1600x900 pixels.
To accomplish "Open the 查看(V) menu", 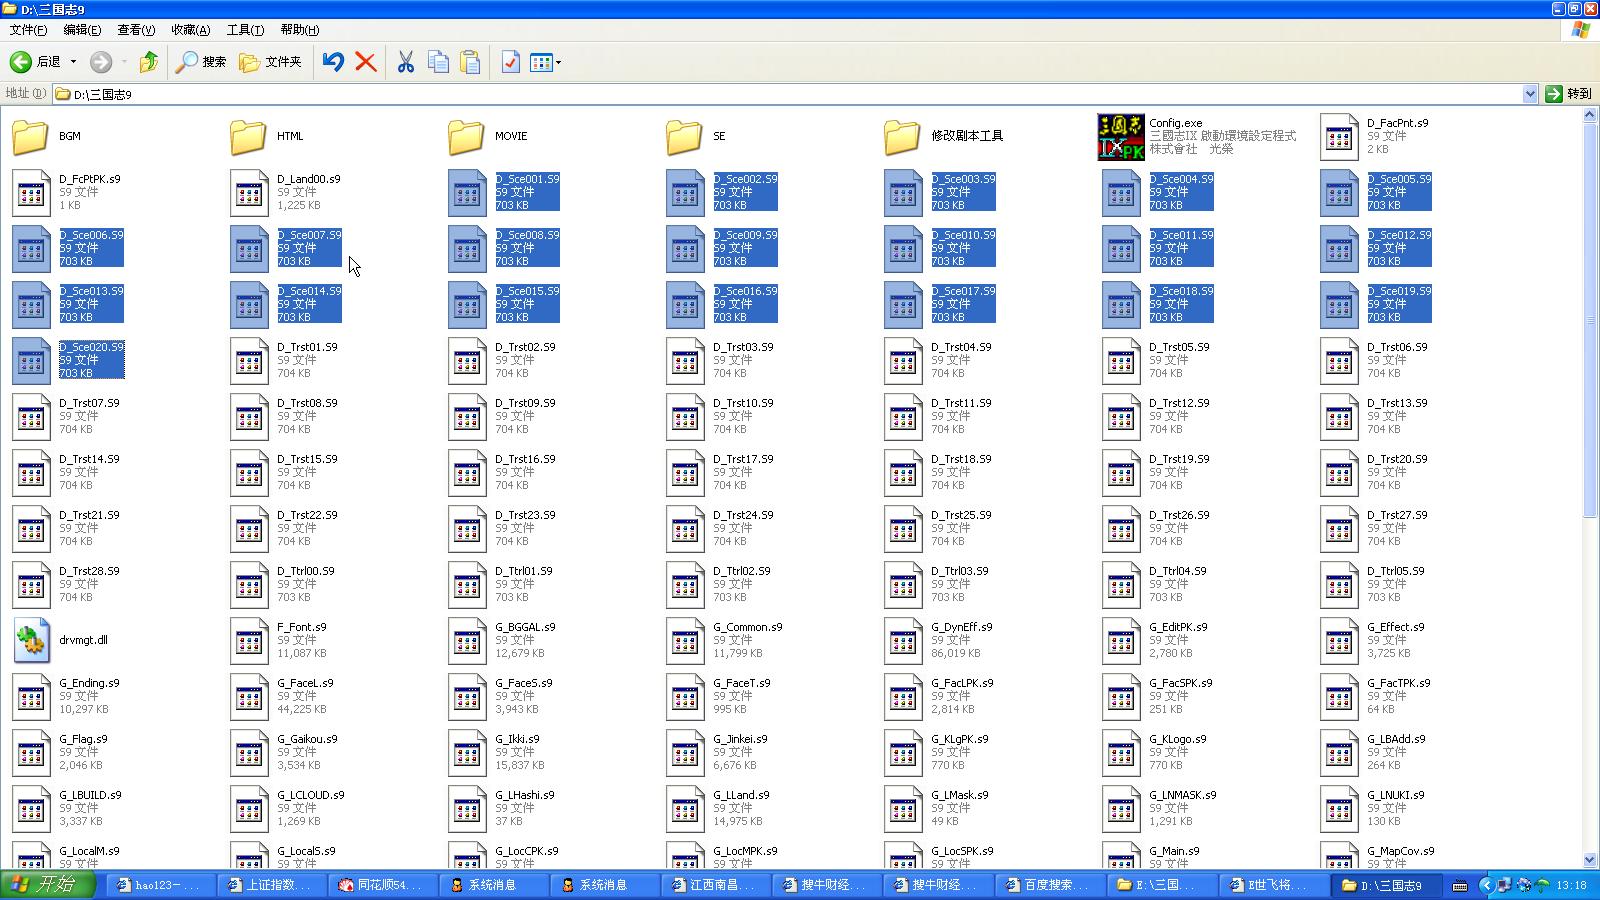I will 136,30.
